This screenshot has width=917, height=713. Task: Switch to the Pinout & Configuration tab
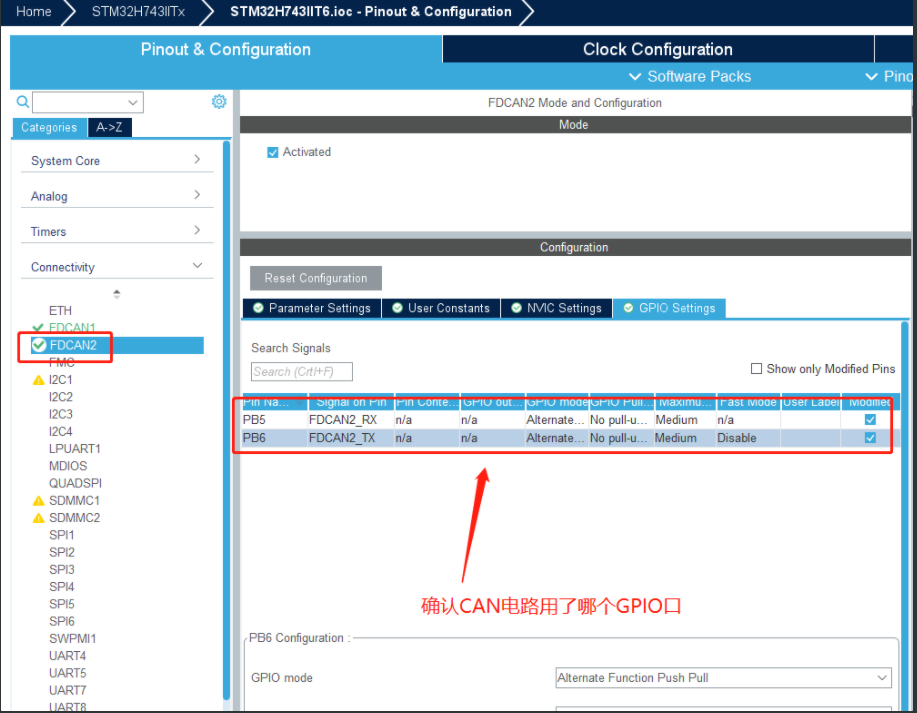tap(226, 49)
